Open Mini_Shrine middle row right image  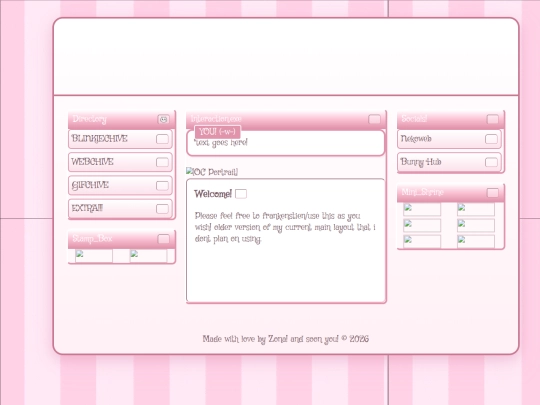click(x=476, y=225)
